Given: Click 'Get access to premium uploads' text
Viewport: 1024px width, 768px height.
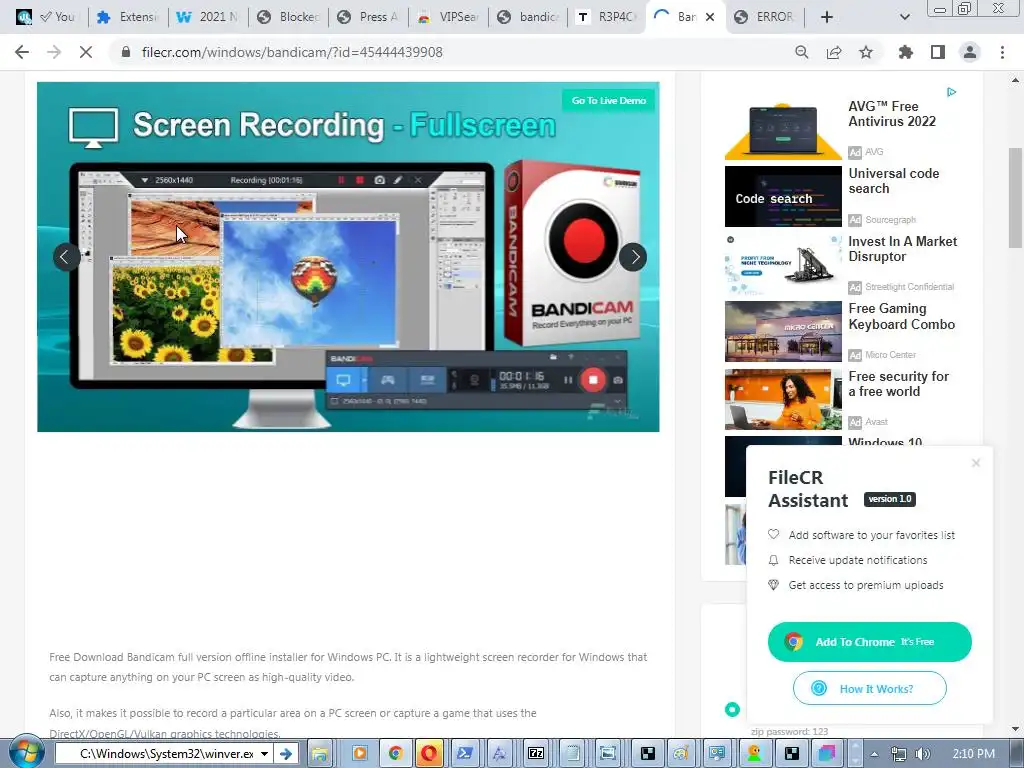Looking at the screenshot, I should [x=865, y=585].
